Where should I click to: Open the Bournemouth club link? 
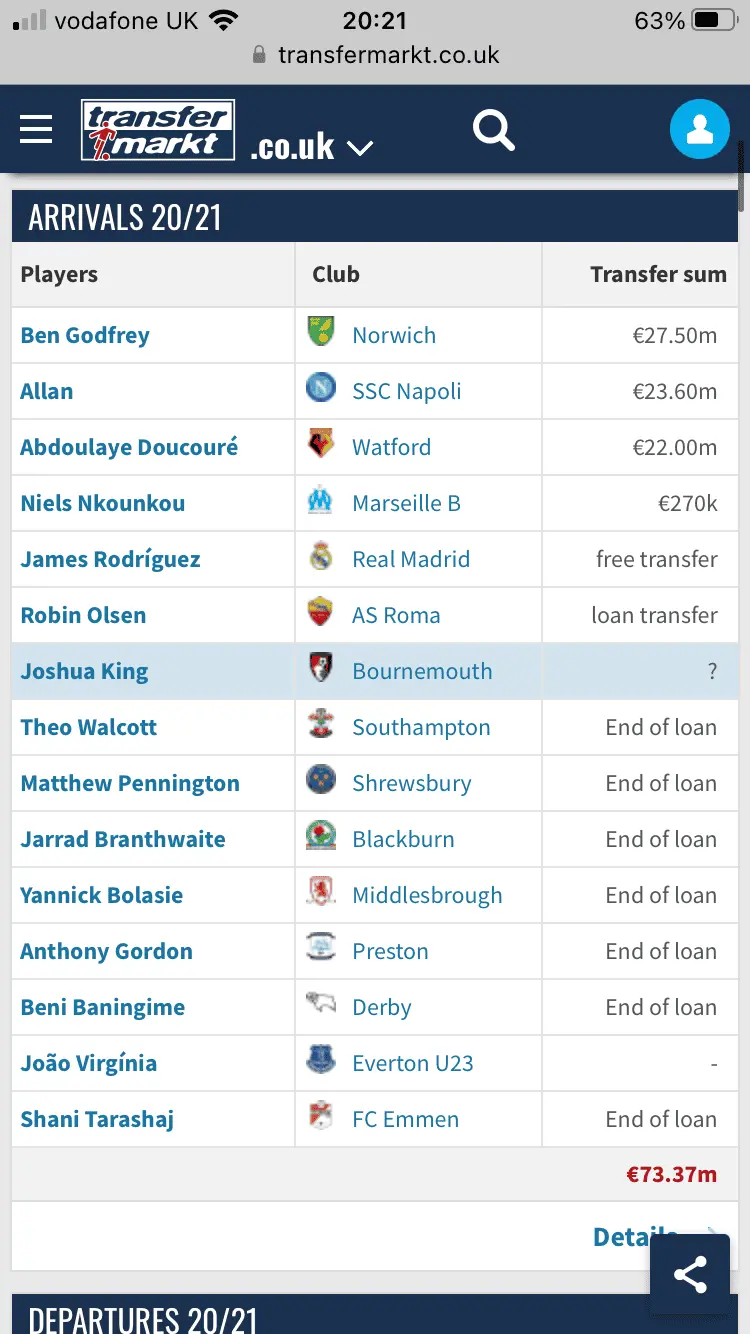pyautogui.click(x=422, y=671)
